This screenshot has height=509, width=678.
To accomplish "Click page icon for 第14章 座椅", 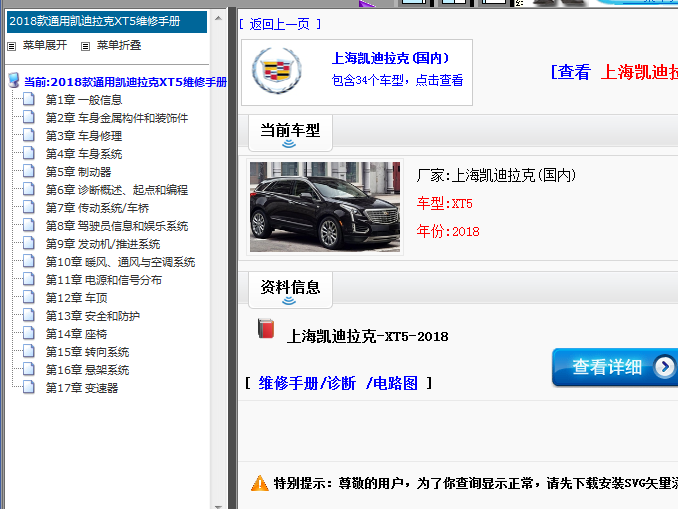I will (29, 334).
